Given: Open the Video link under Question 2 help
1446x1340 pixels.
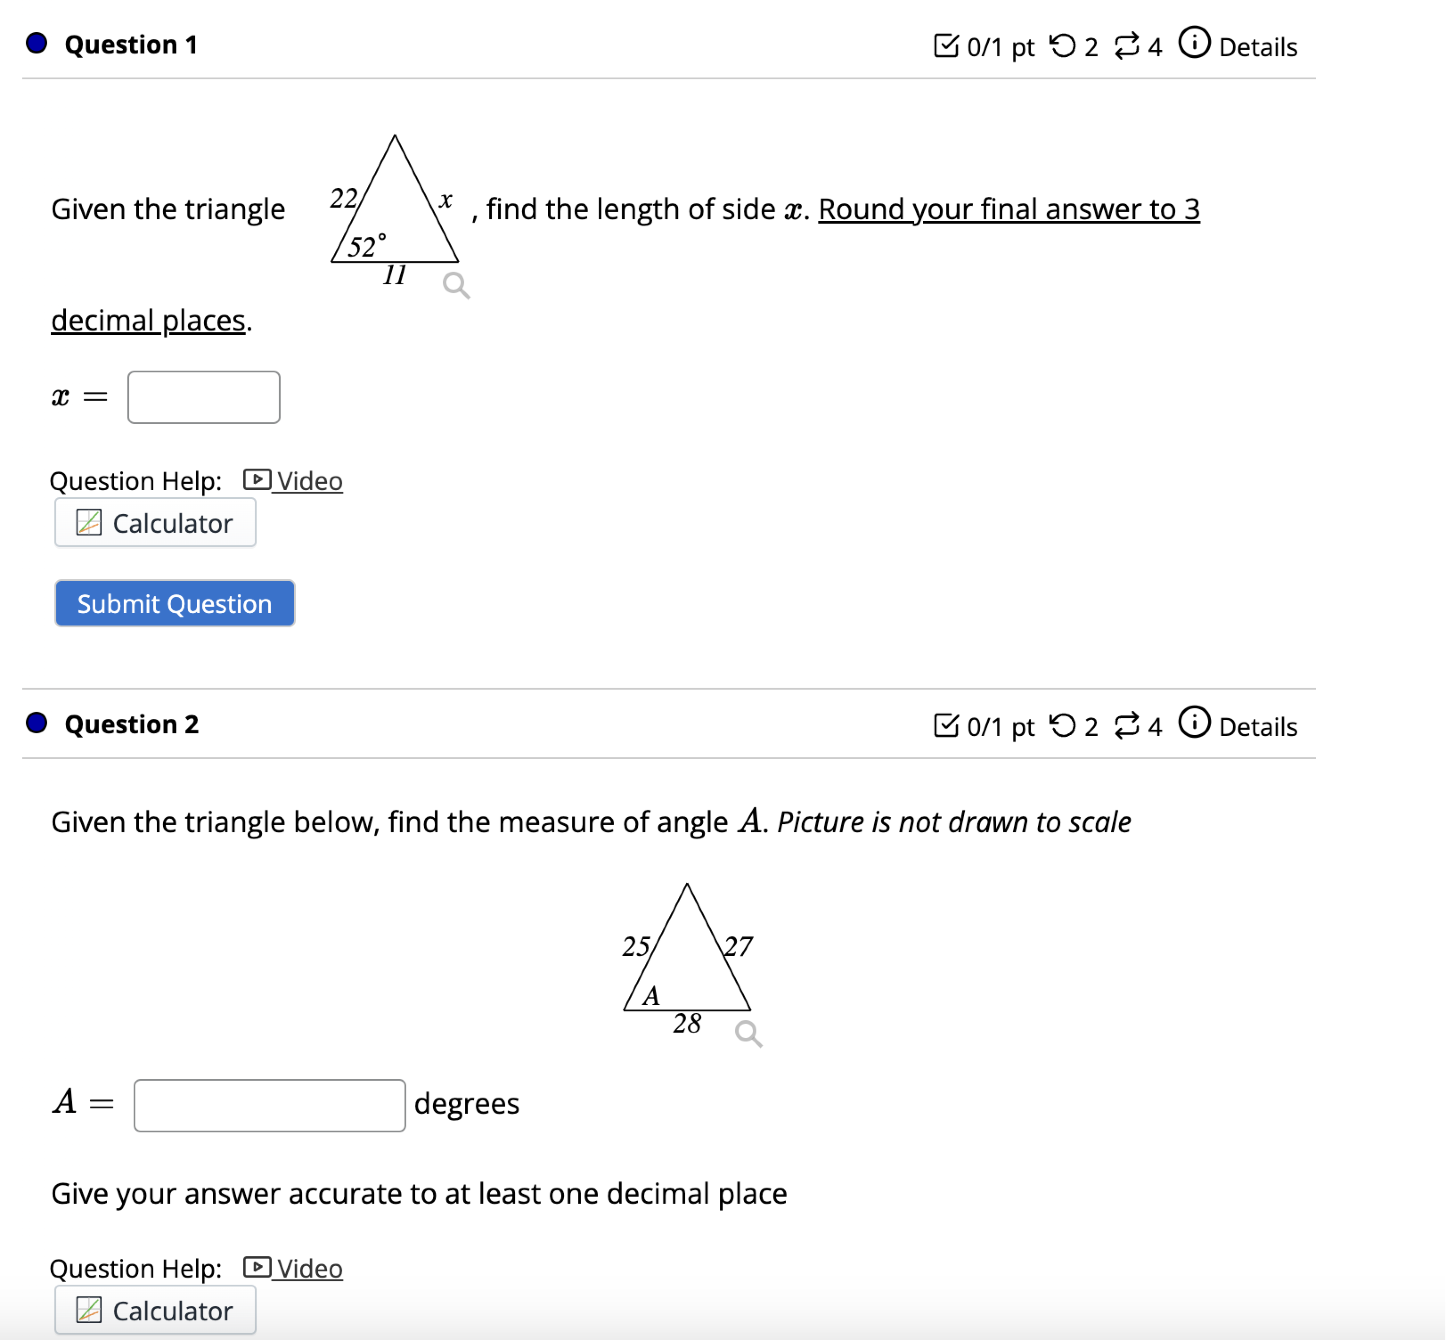Looking at the screenshot, I should tap(309, 1268).
